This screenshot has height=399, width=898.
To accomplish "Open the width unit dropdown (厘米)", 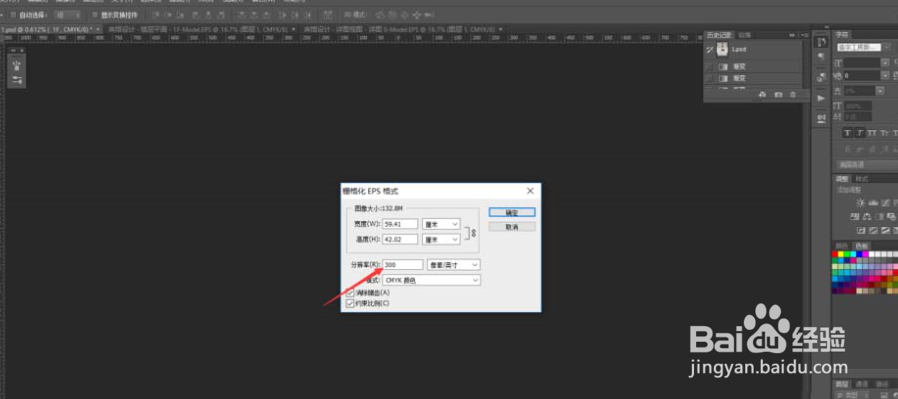I will (x=441, y=224).
